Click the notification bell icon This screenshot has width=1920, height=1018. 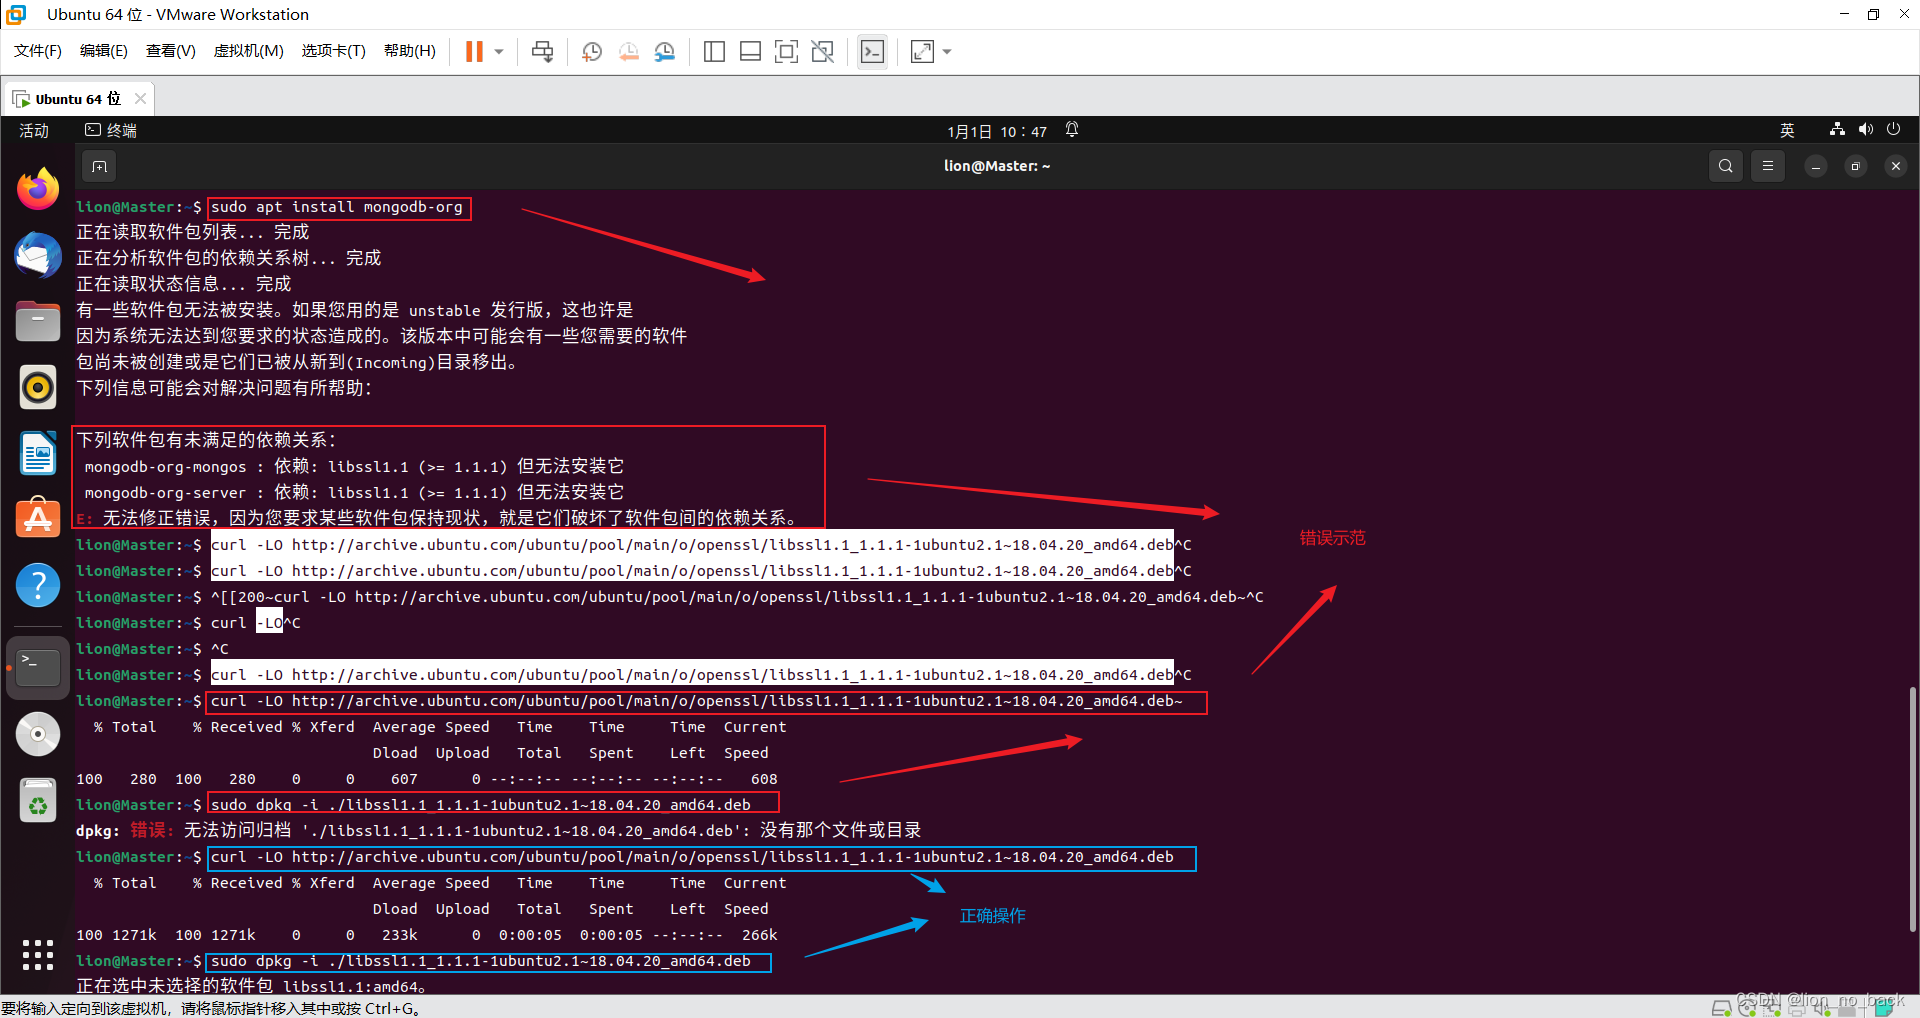pyautogui.click(x=1072, y=130)
